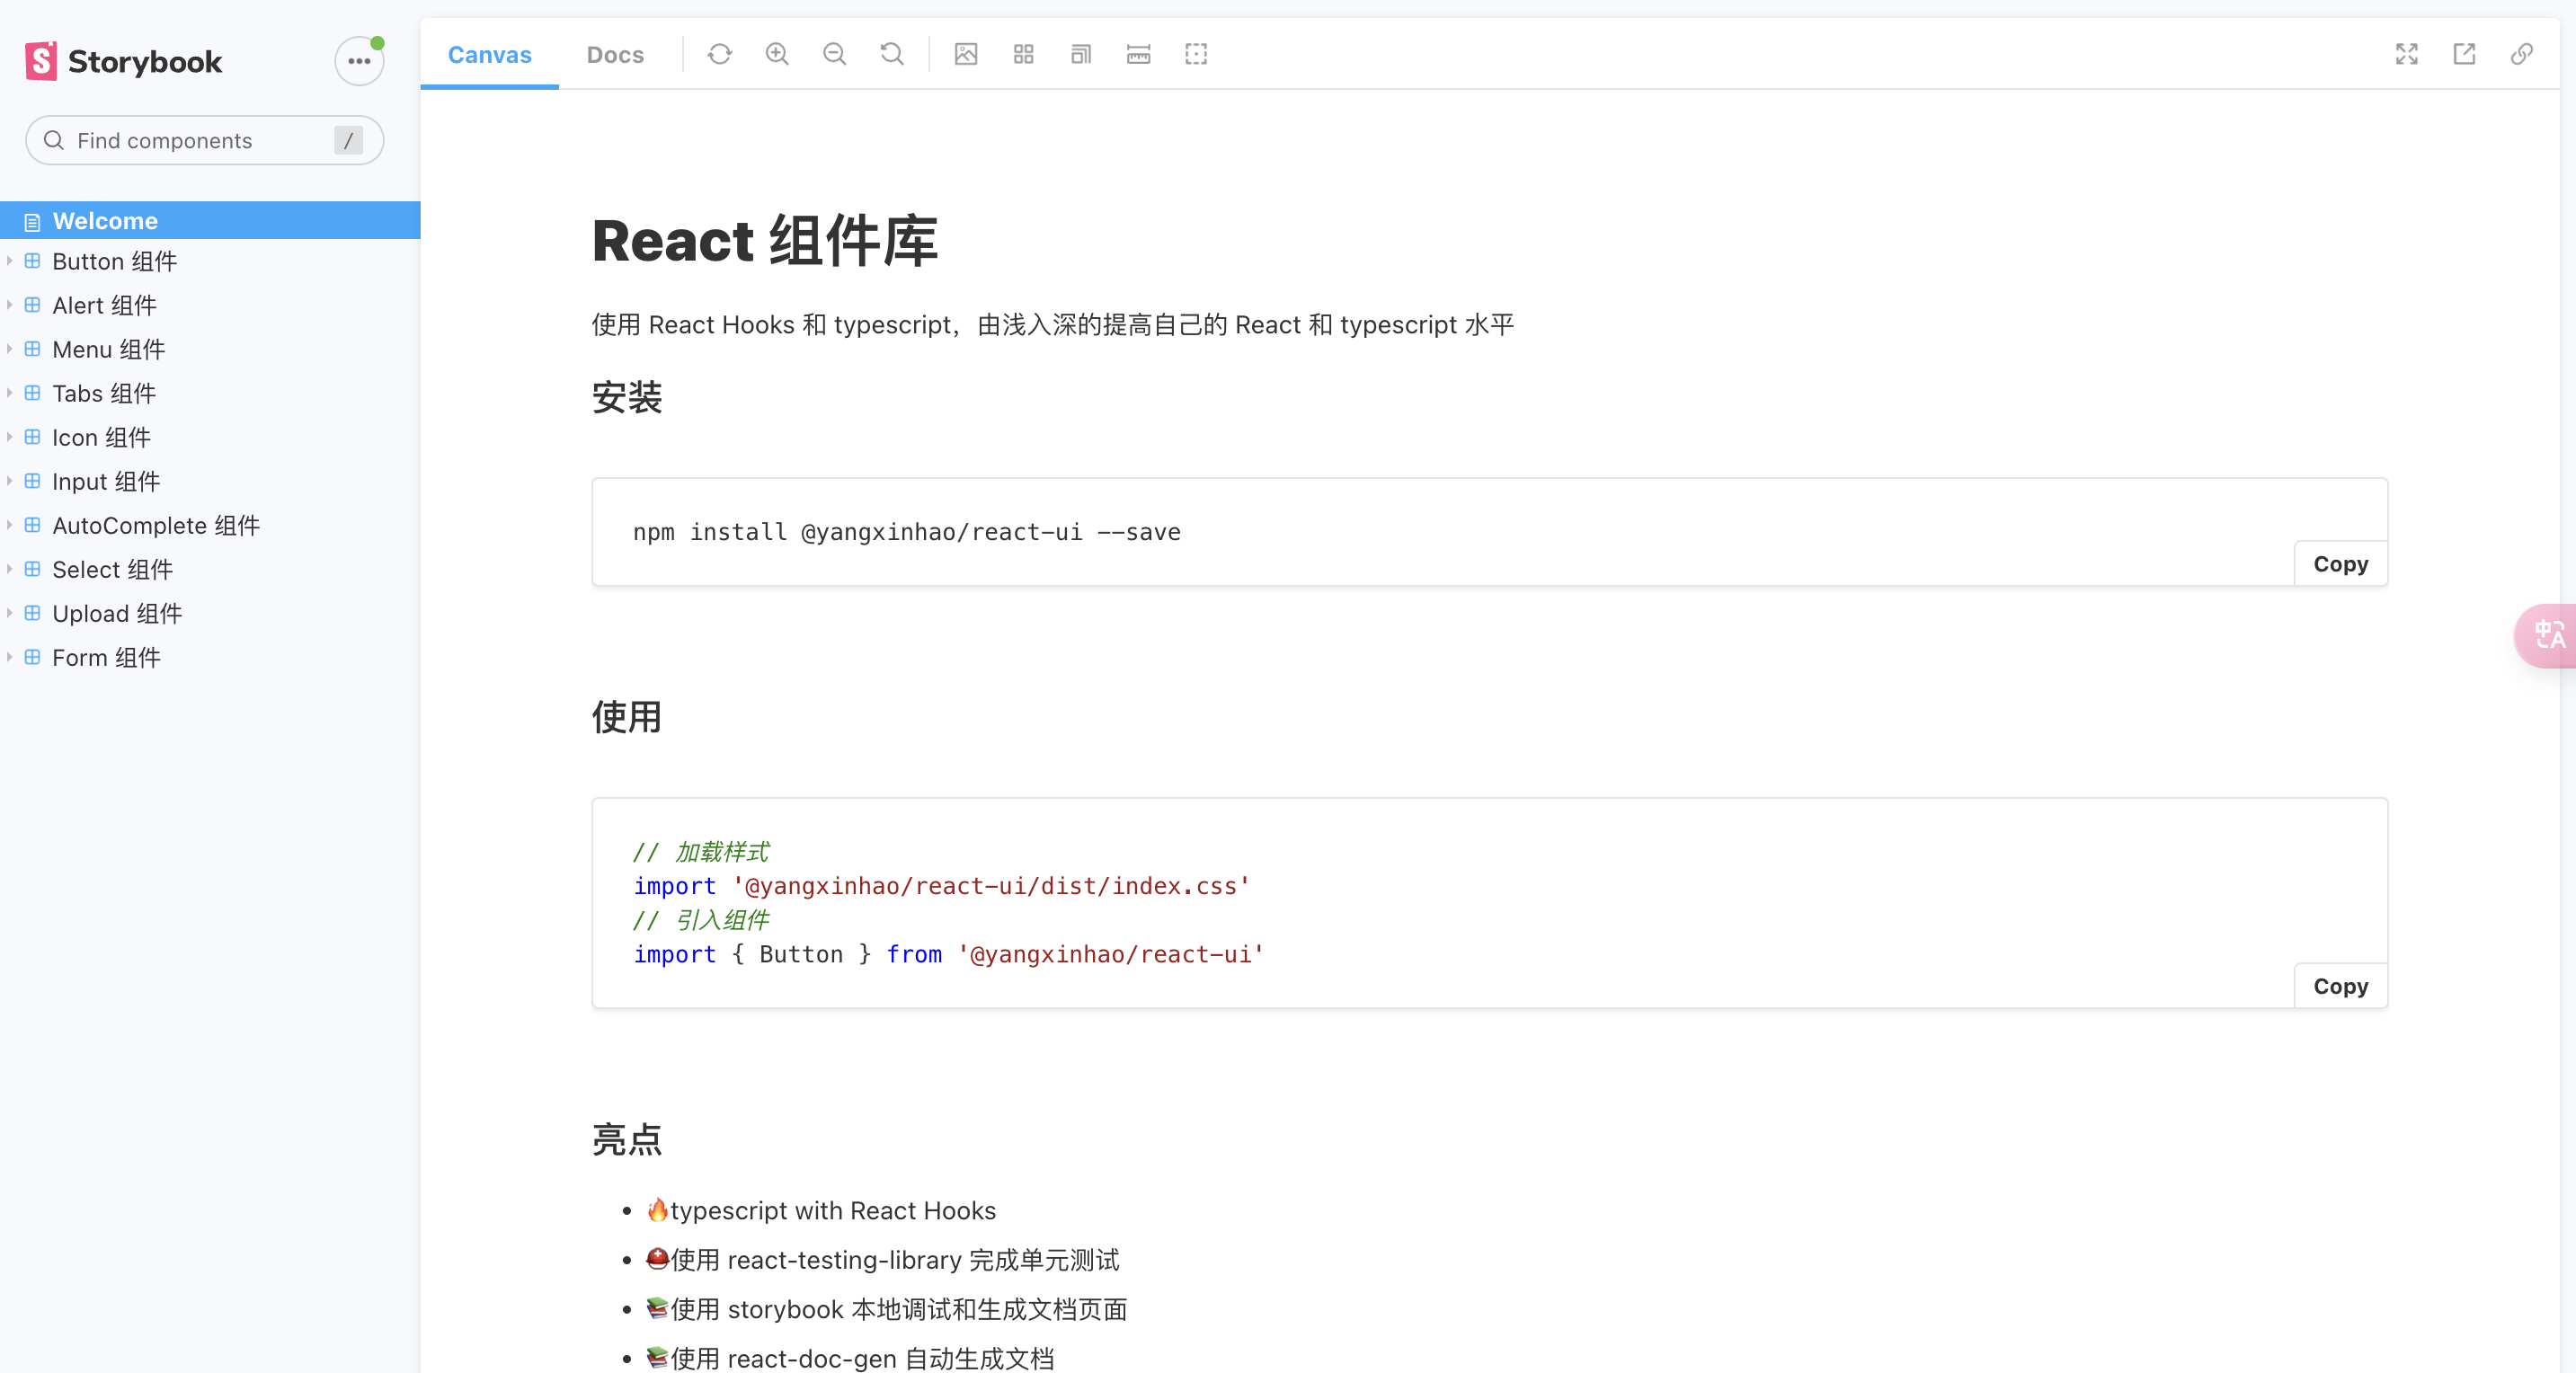
Task: Click the copy canvas link icon
Action: click(x=2521, y=54)
